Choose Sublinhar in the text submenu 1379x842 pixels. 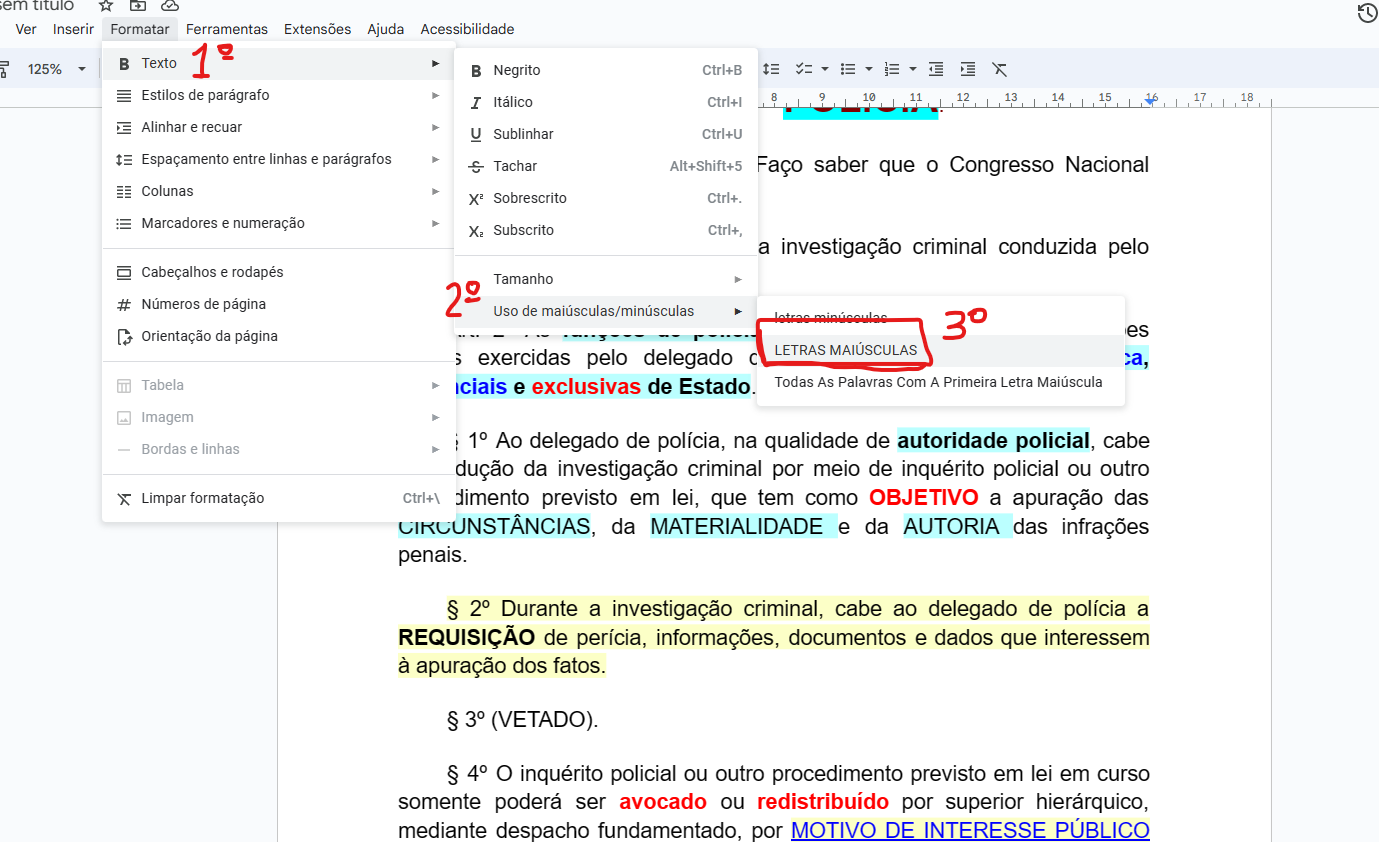(606, 134)
